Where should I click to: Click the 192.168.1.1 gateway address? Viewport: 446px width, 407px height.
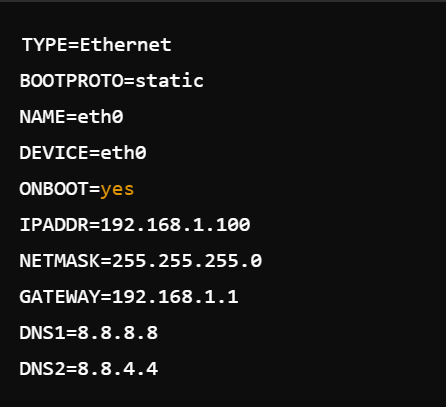(x=175, y=297)
